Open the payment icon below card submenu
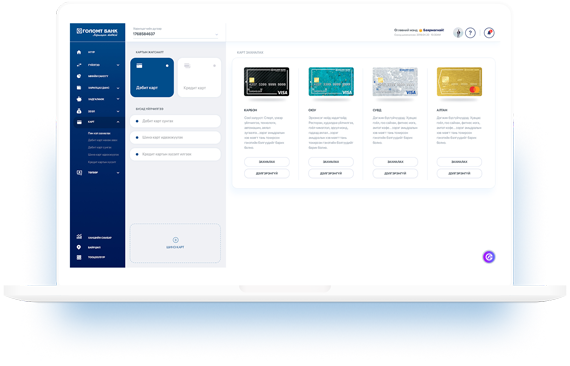This screenshot has width=570, height=366. point(79,172)
